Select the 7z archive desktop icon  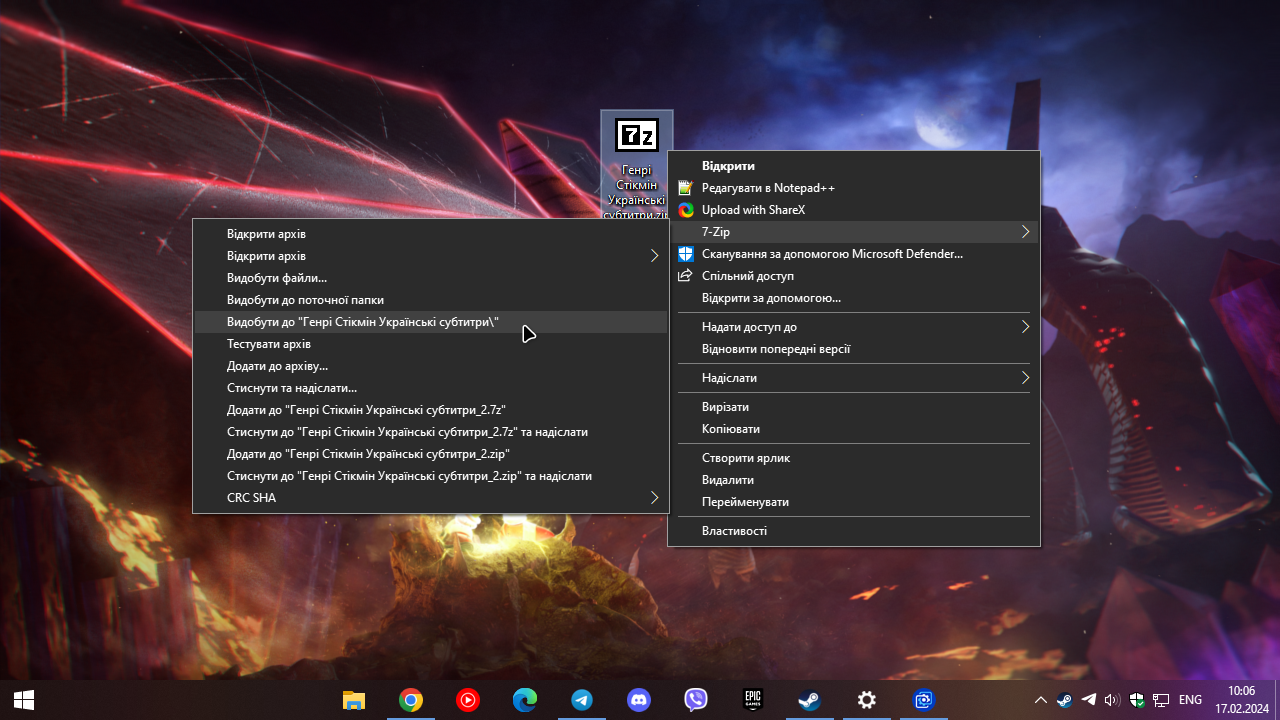point(637,165)
